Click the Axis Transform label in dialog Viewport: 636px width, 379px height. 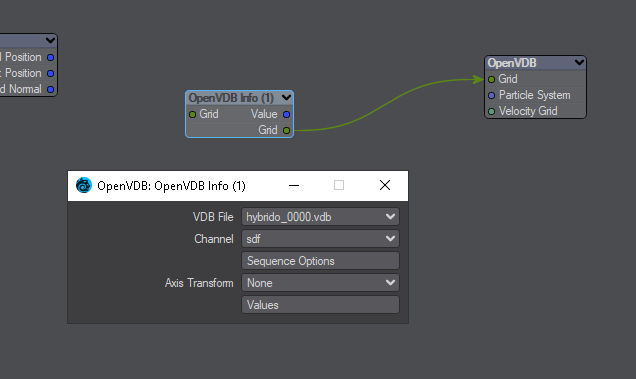pos(199,283)
